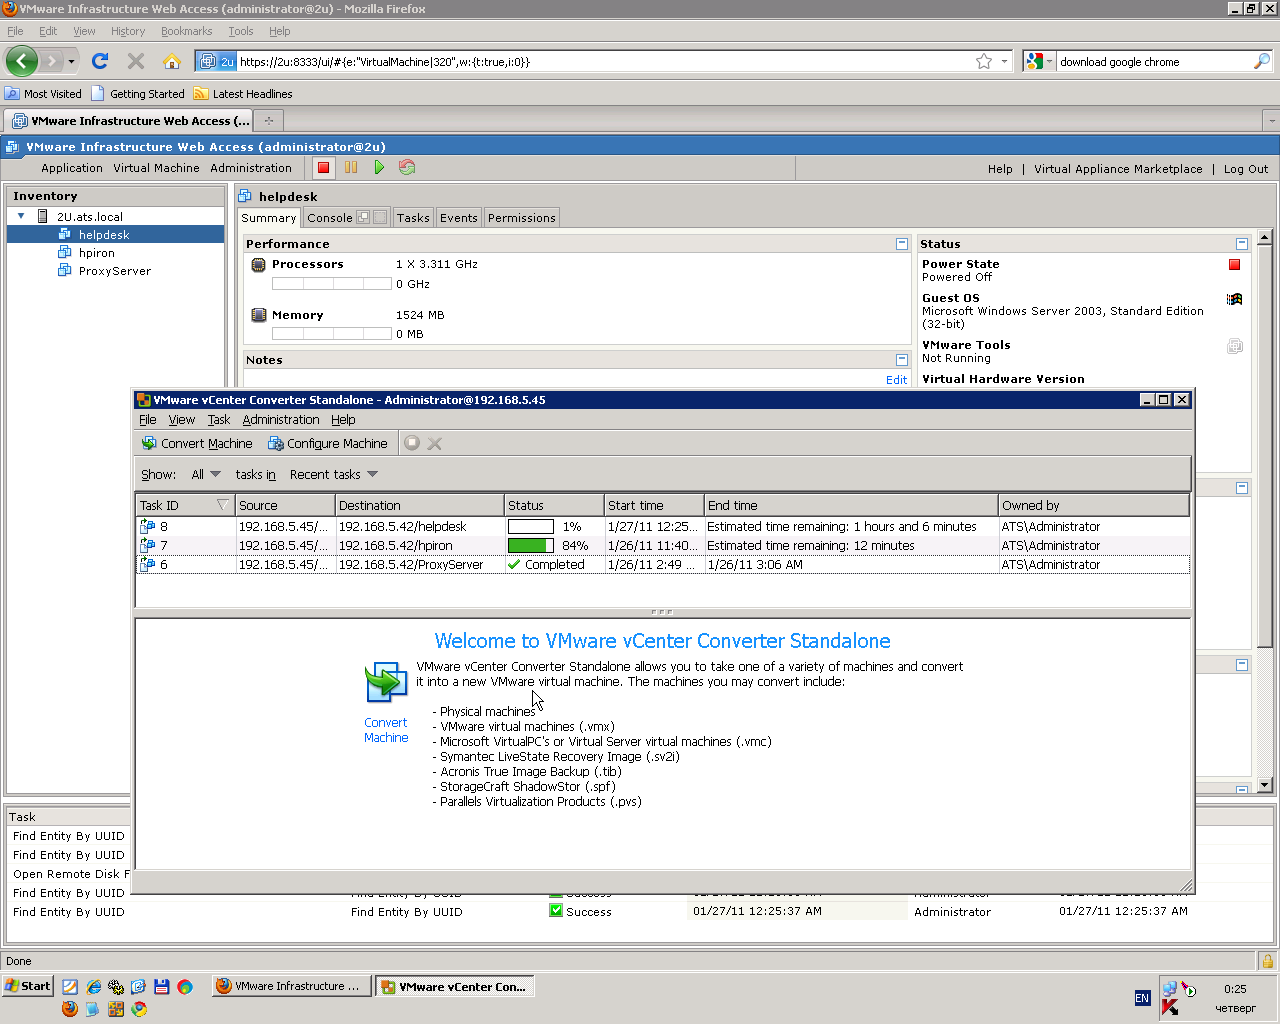This screenshot has height=1024, width=1280.
Task: Click the Firefox Home icon
Action: click(172, 61)
